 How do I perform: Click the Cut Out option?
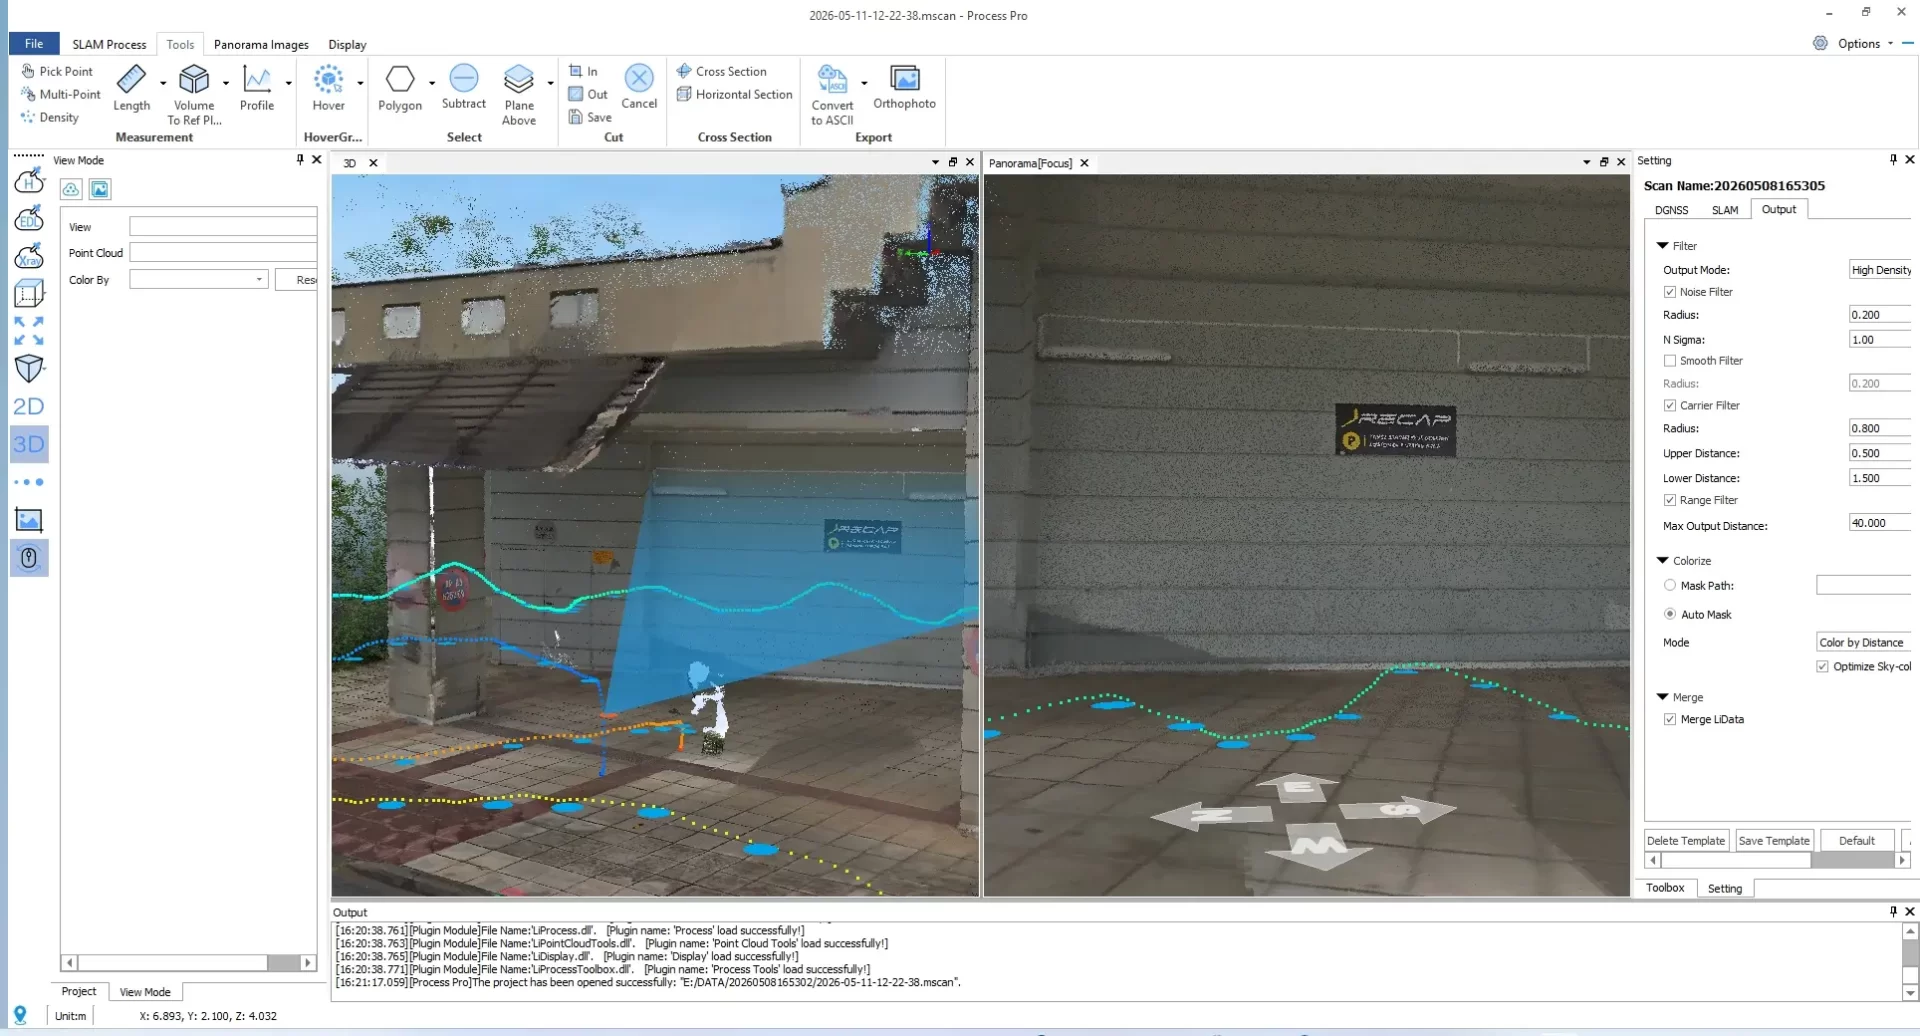click(x=588, y=94)
